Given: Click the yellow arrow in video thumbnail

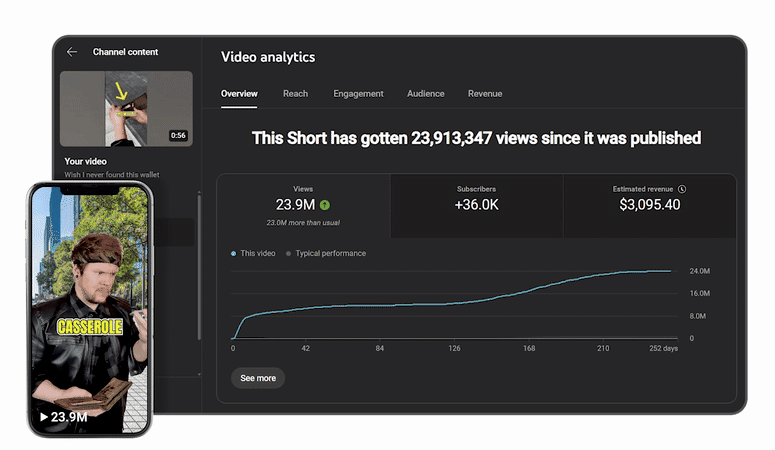Looking at the screenshot, I should [120, 91].
